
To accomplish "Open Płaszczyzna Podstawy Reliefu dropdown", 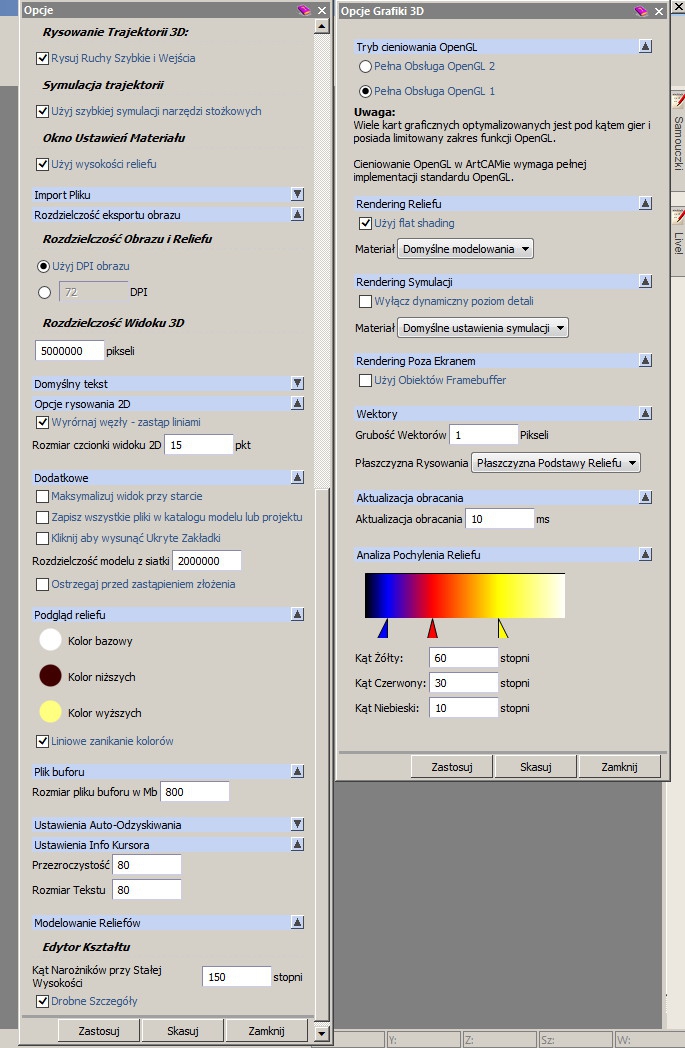I will 556,463.
